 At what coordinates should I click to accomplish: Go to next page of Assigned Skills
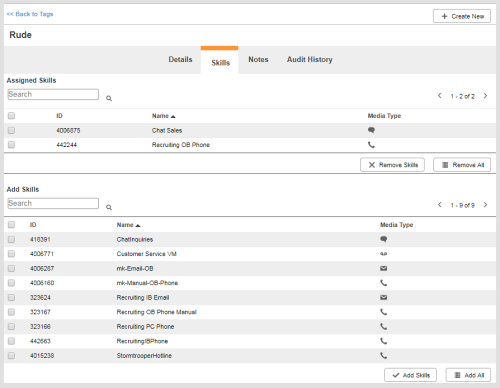click(485, 96)
